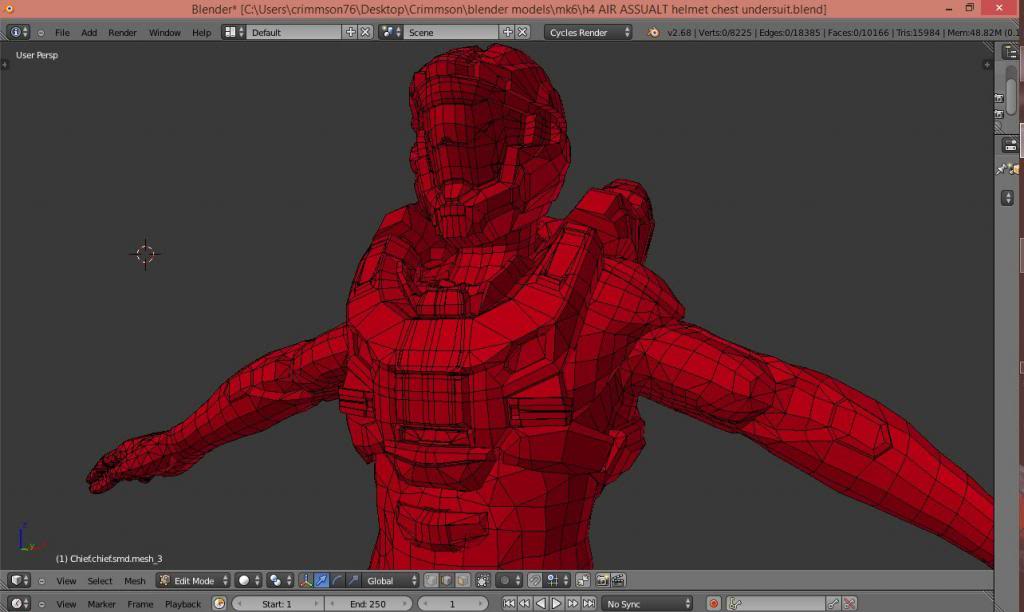
Task: Jump to the next keyframe
Action: (573, 604)
